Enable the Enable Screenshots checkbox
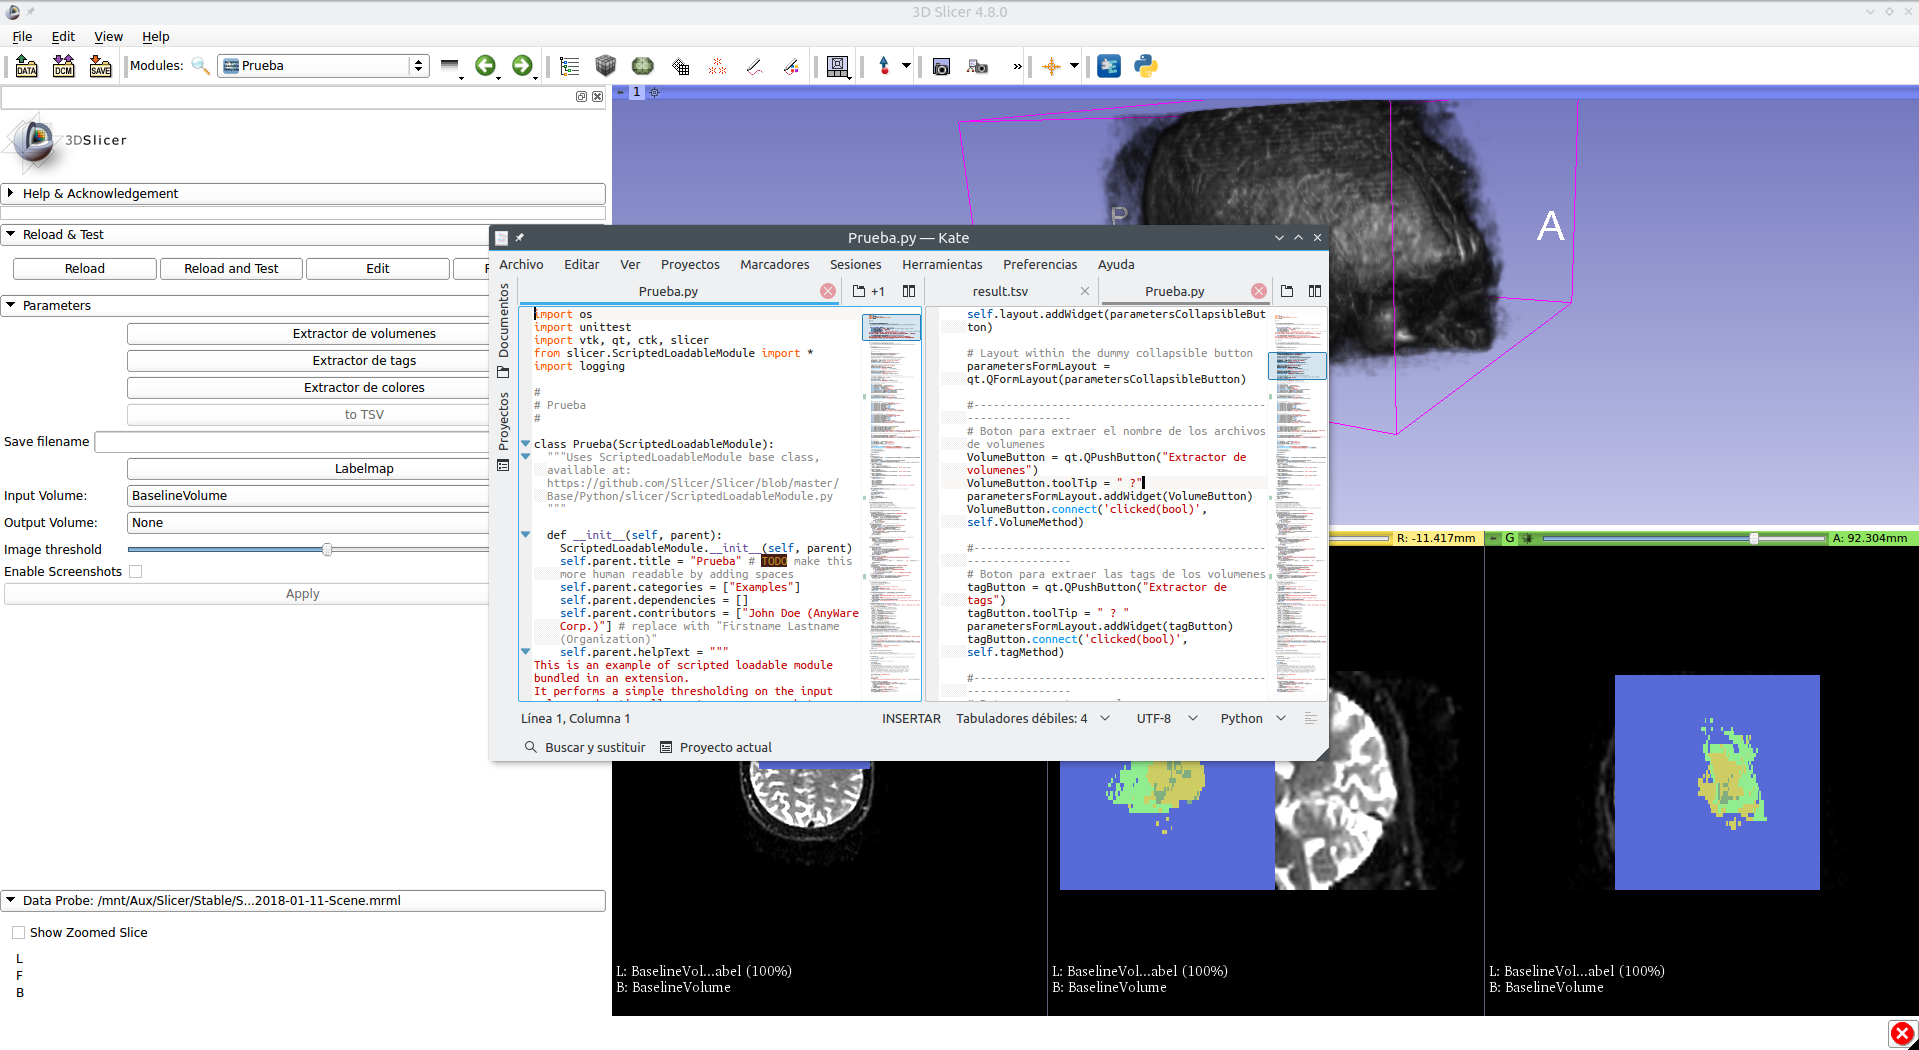The height and width of the screenshot is (1050, 1919). point(136,571)
